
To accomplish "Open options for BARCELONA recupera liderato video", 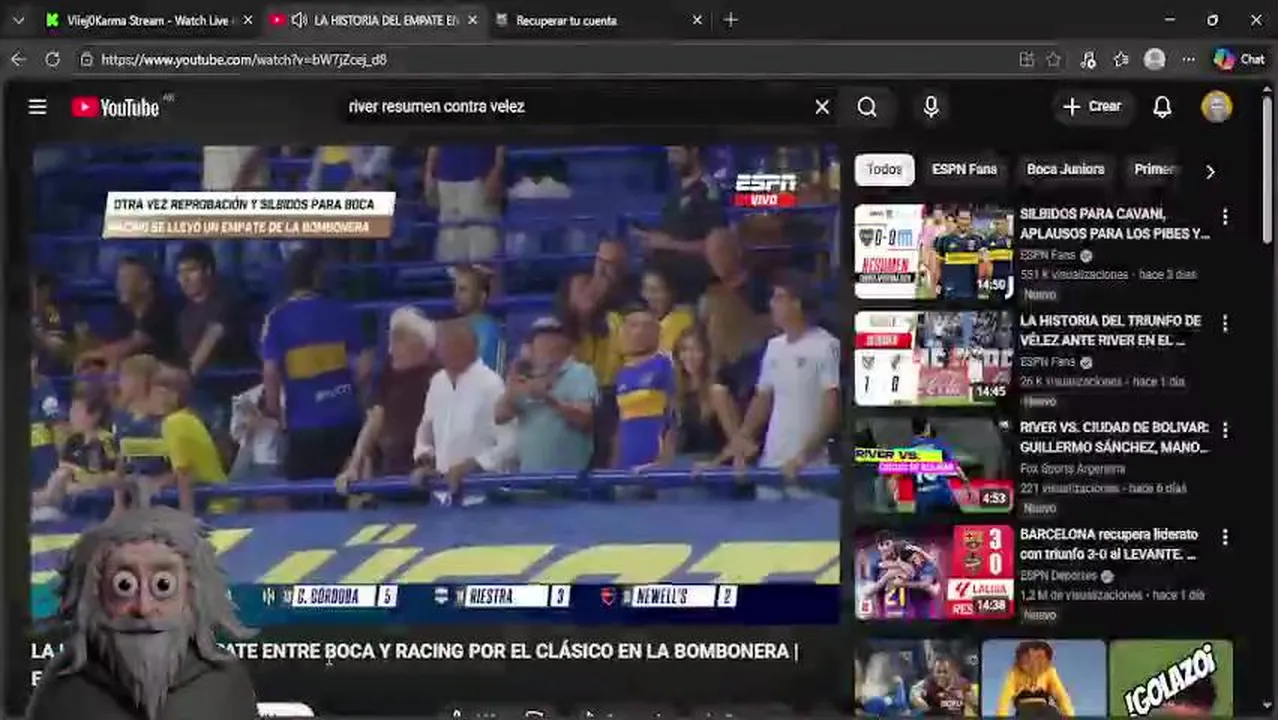I will click(x=1225, y=537).
